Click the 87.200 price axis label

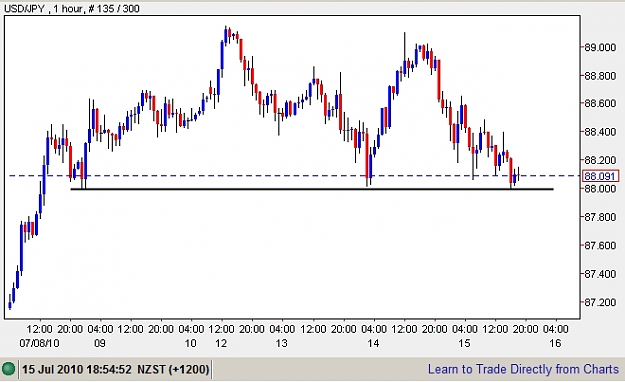pyautogui.click(x=600, y=302)
